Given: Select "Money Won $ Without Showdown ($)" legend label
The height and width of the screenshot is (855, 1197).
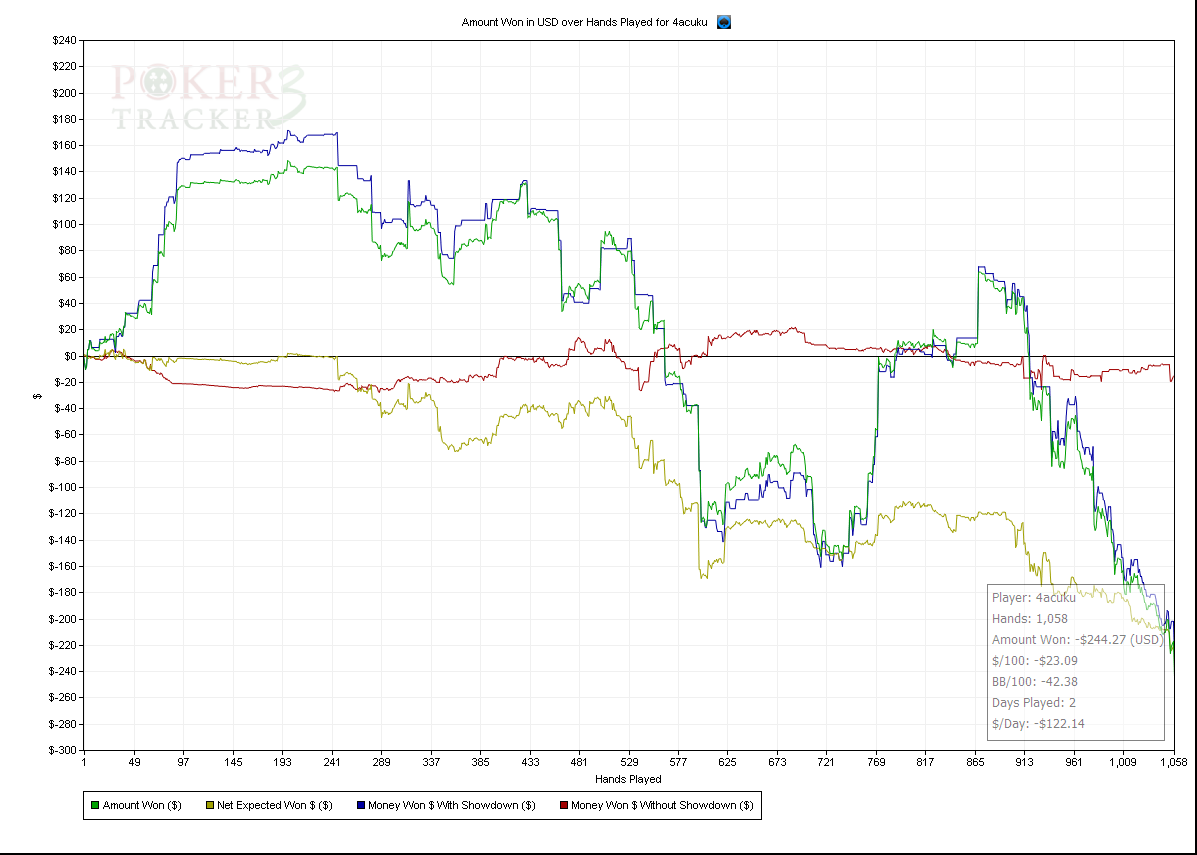Looking at the screenshot, I should click(661, 805).
